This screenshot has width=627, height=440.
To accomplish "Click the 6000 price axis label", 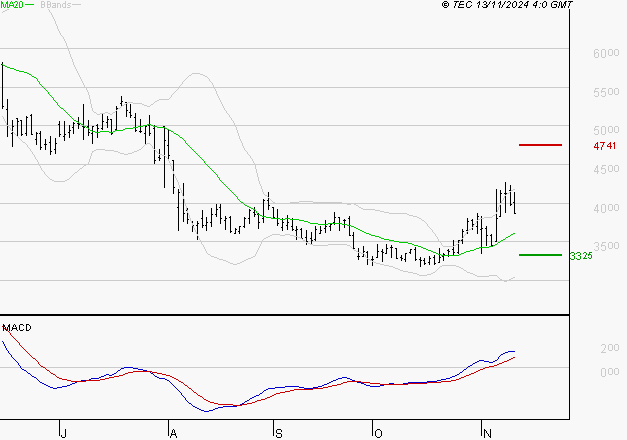I will pos(606,53).
